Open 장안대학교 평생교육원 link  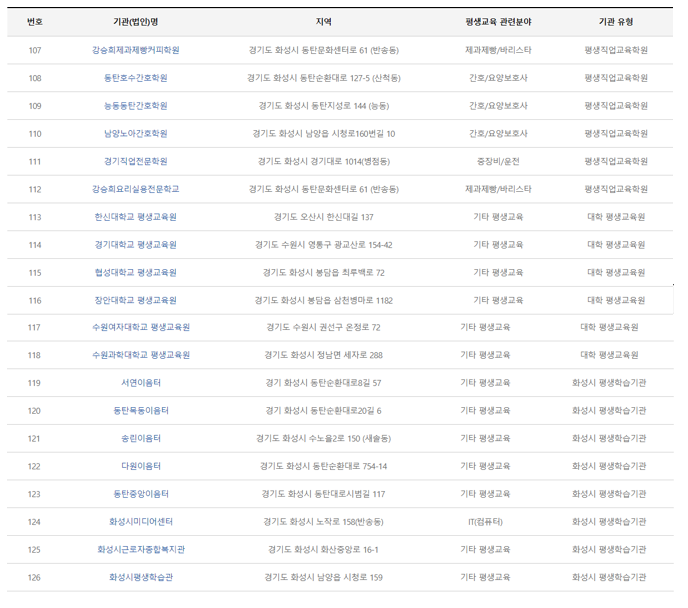point(136,300)
